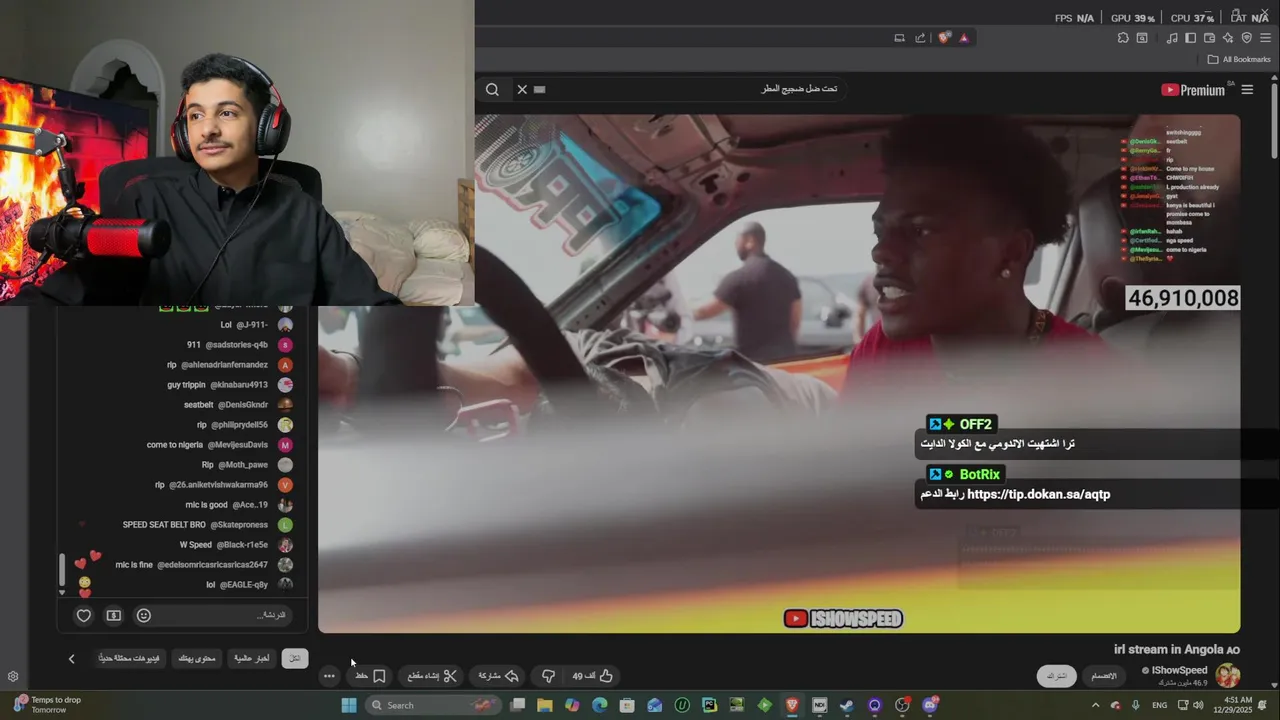1280x720 pixels.
Task: Click the Brave Shields lion icon
Action: coord(944,38)
